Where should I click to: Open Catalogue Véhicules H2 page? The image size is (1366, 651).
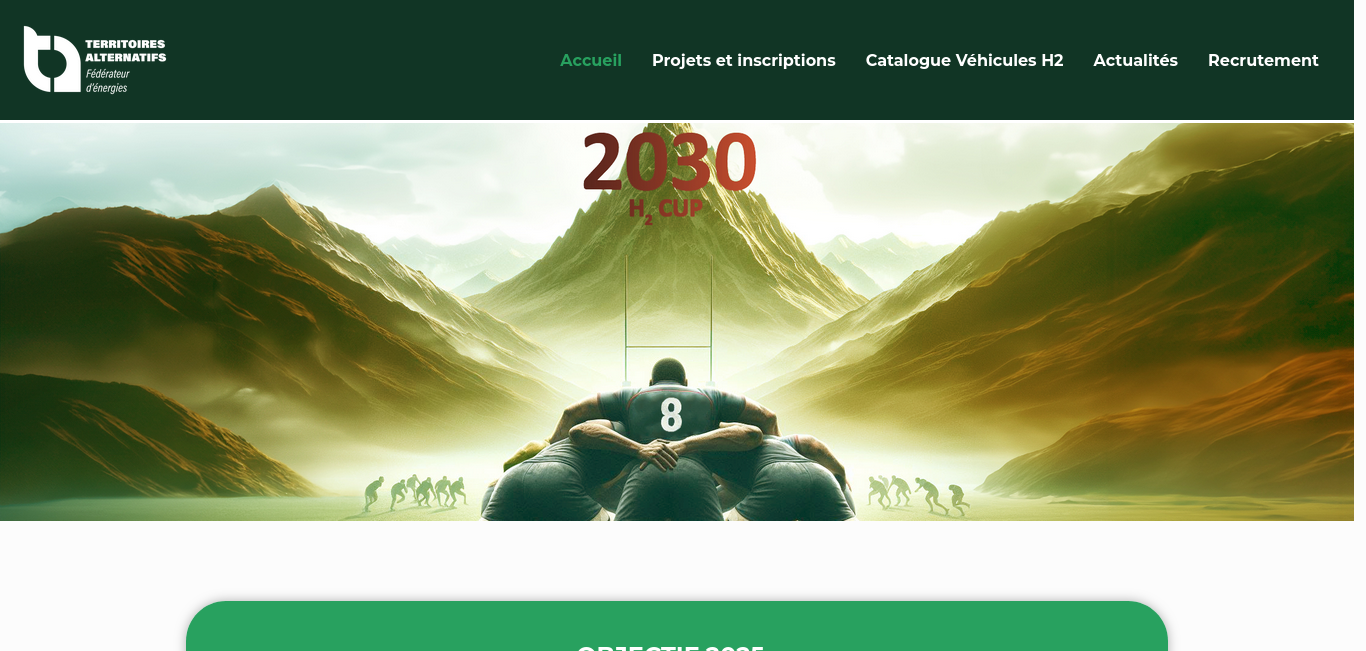tap(964, 60)
